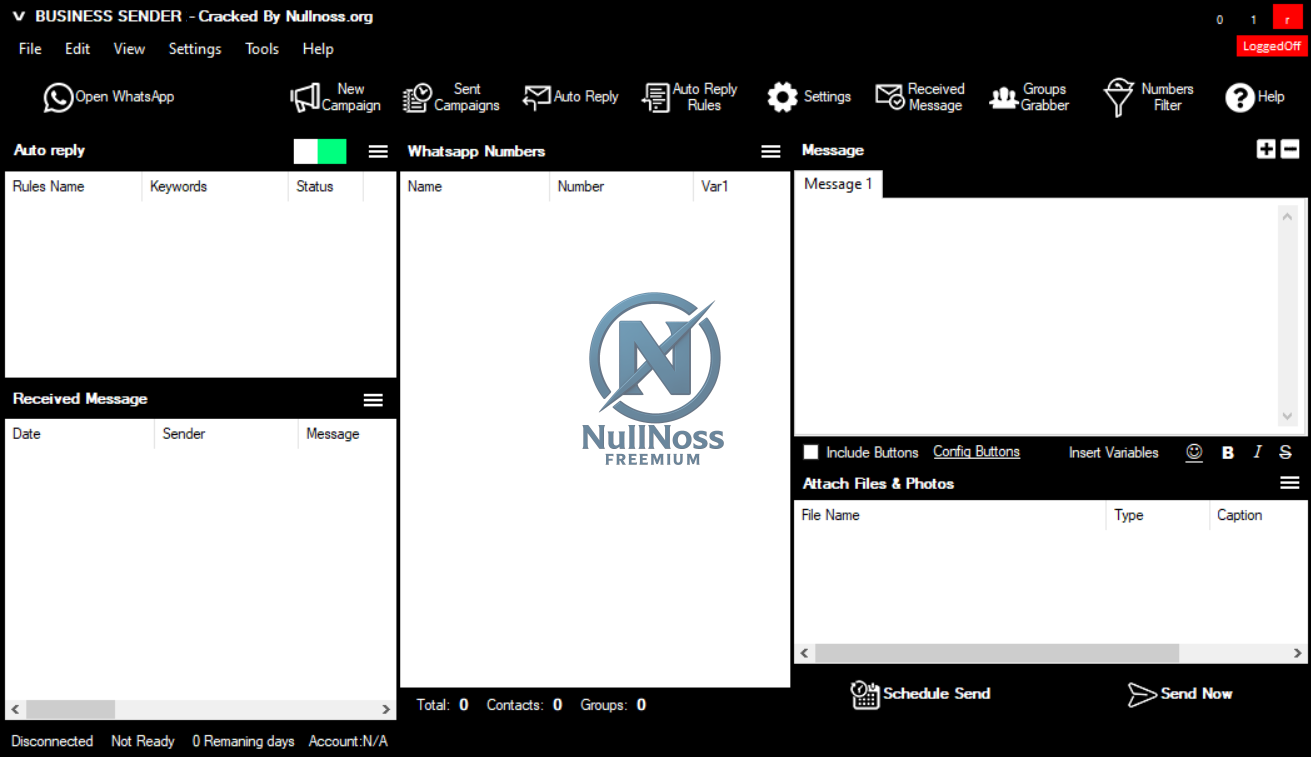
Task: Open the Numbers Filter tool
Action: click(x=1148, y=96)
